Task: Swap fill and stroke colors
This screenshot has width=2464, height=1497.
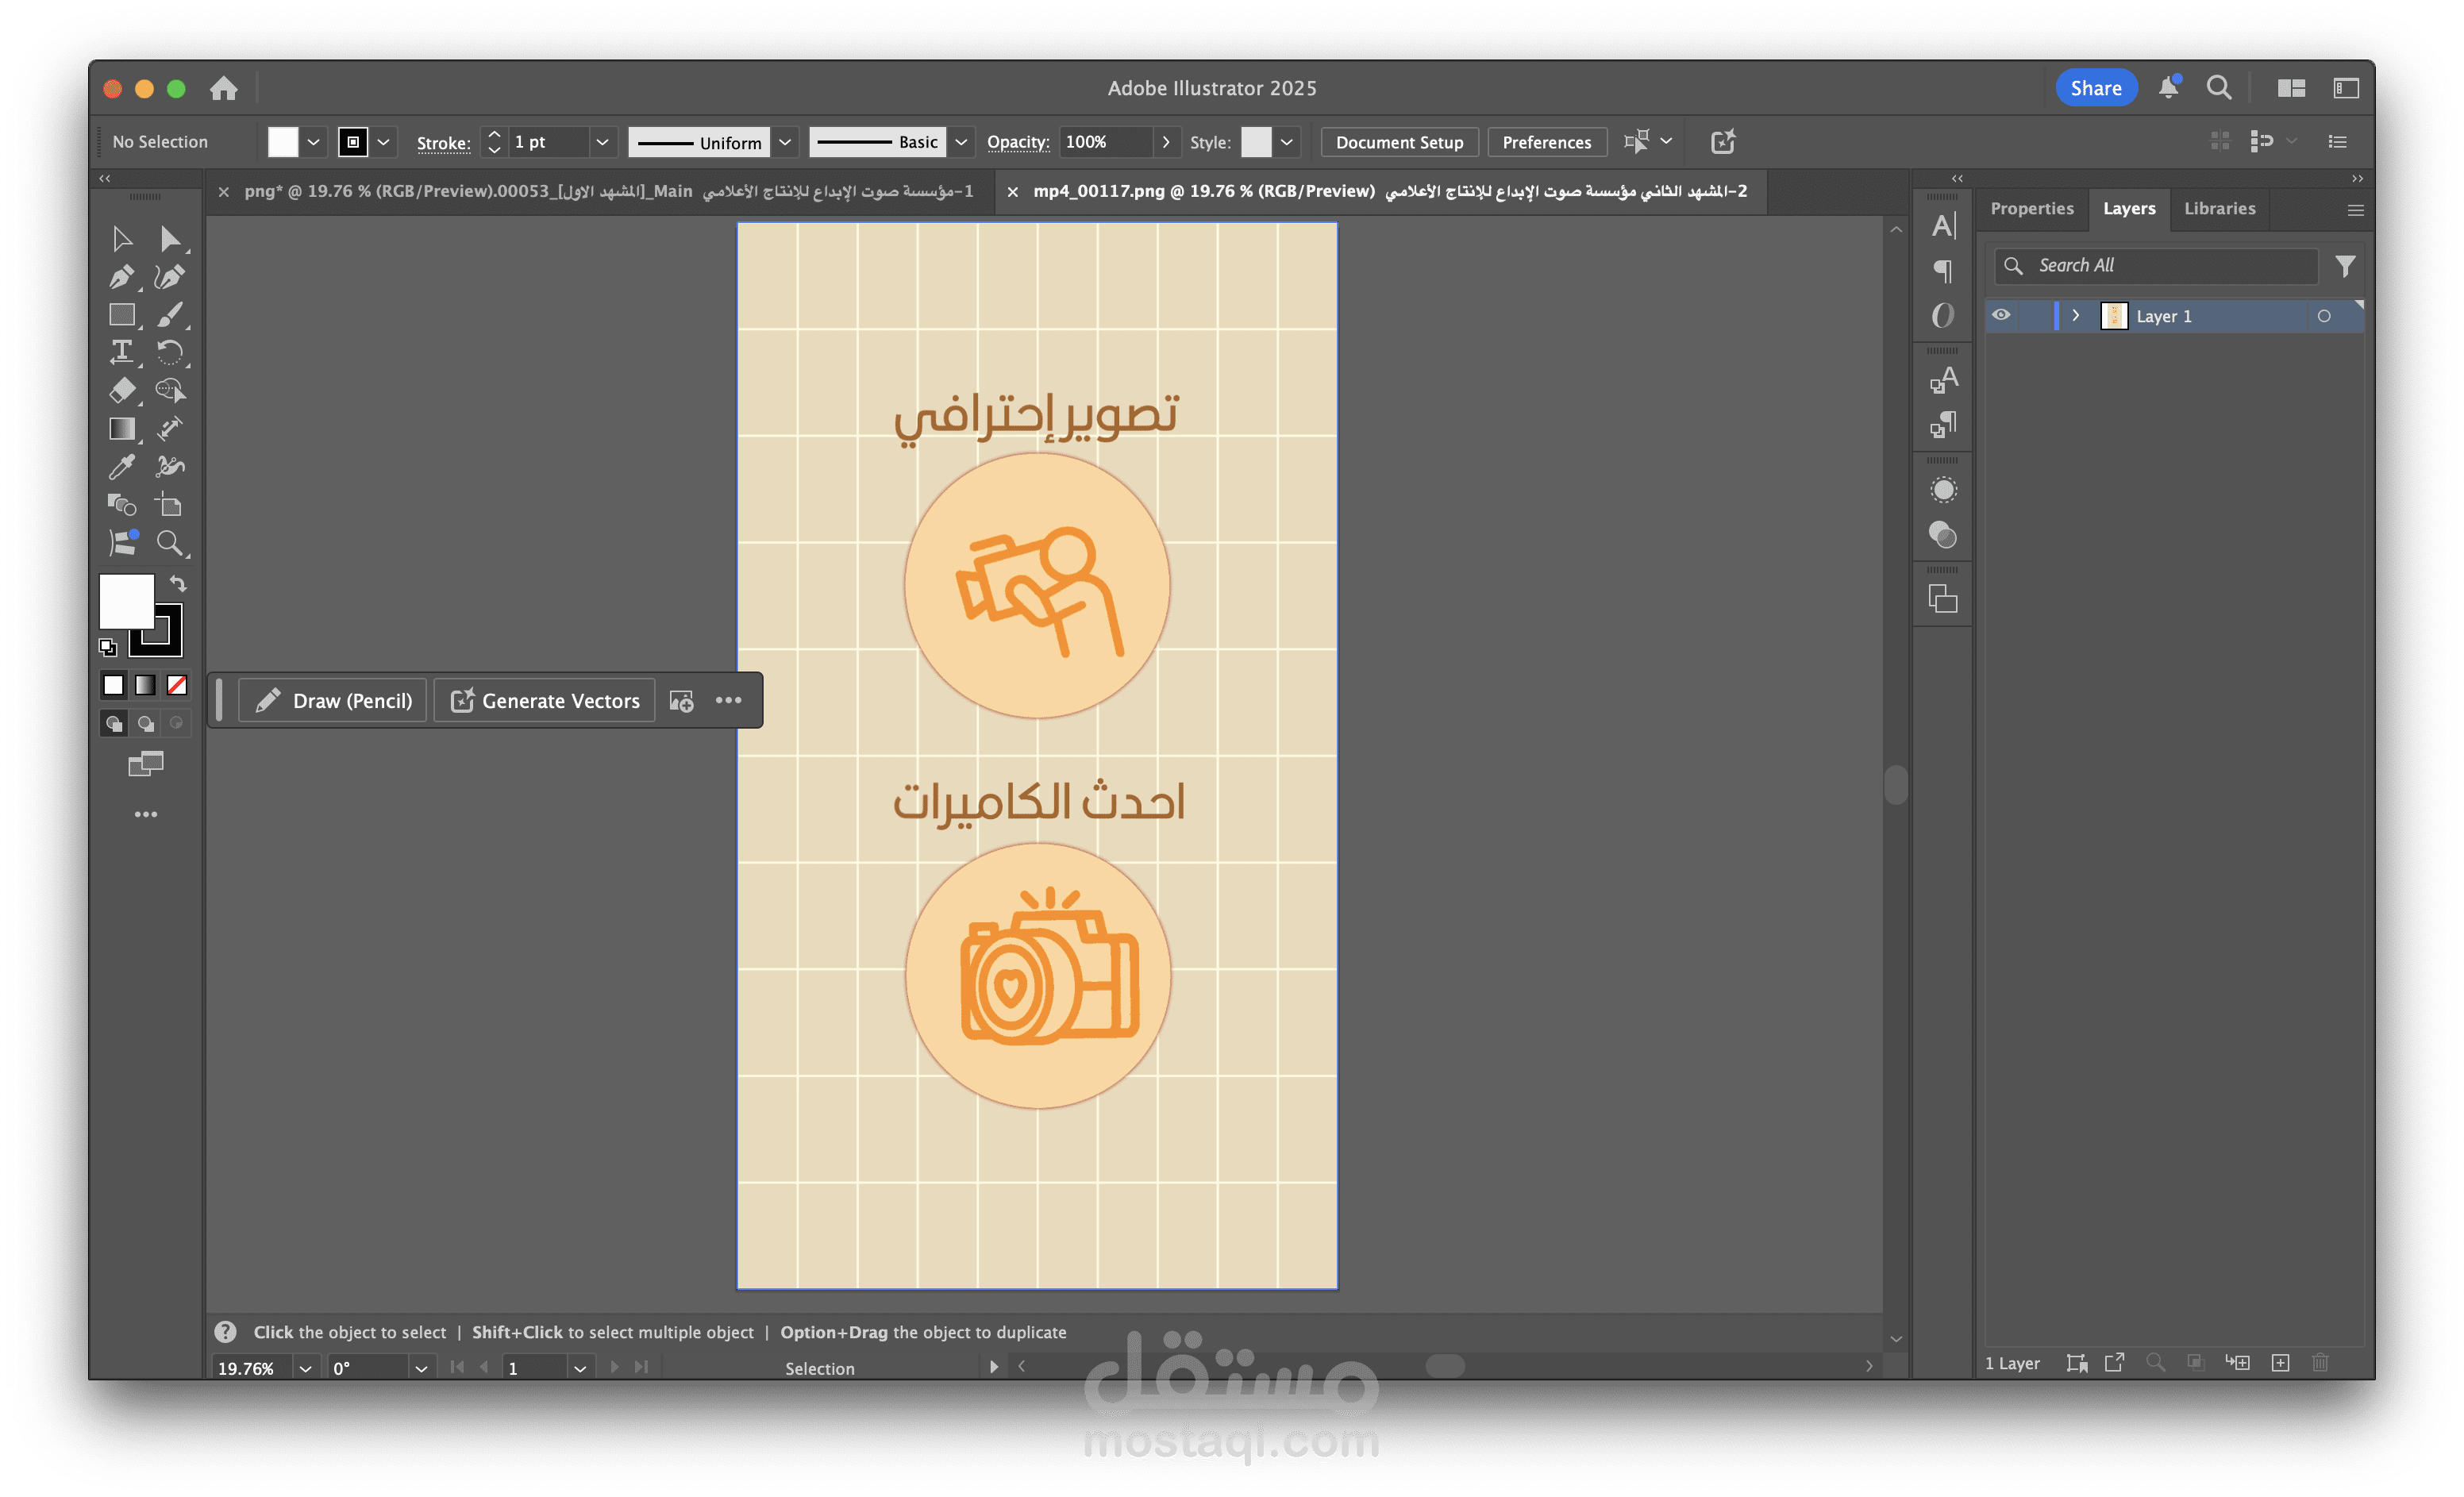Action: coord(178,583)
